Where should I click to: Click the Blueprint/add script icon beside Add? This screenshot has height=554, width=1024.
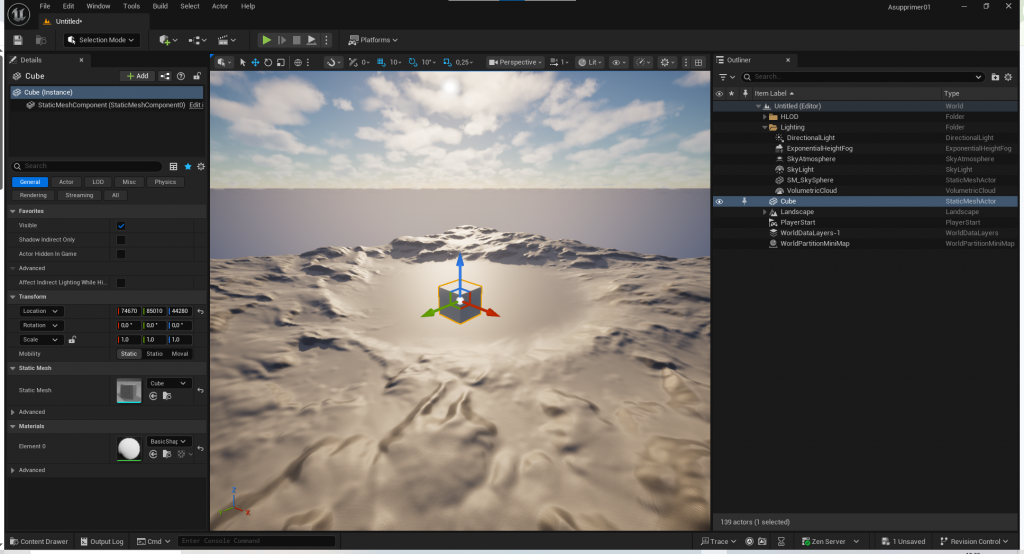(x=165, y=76)
